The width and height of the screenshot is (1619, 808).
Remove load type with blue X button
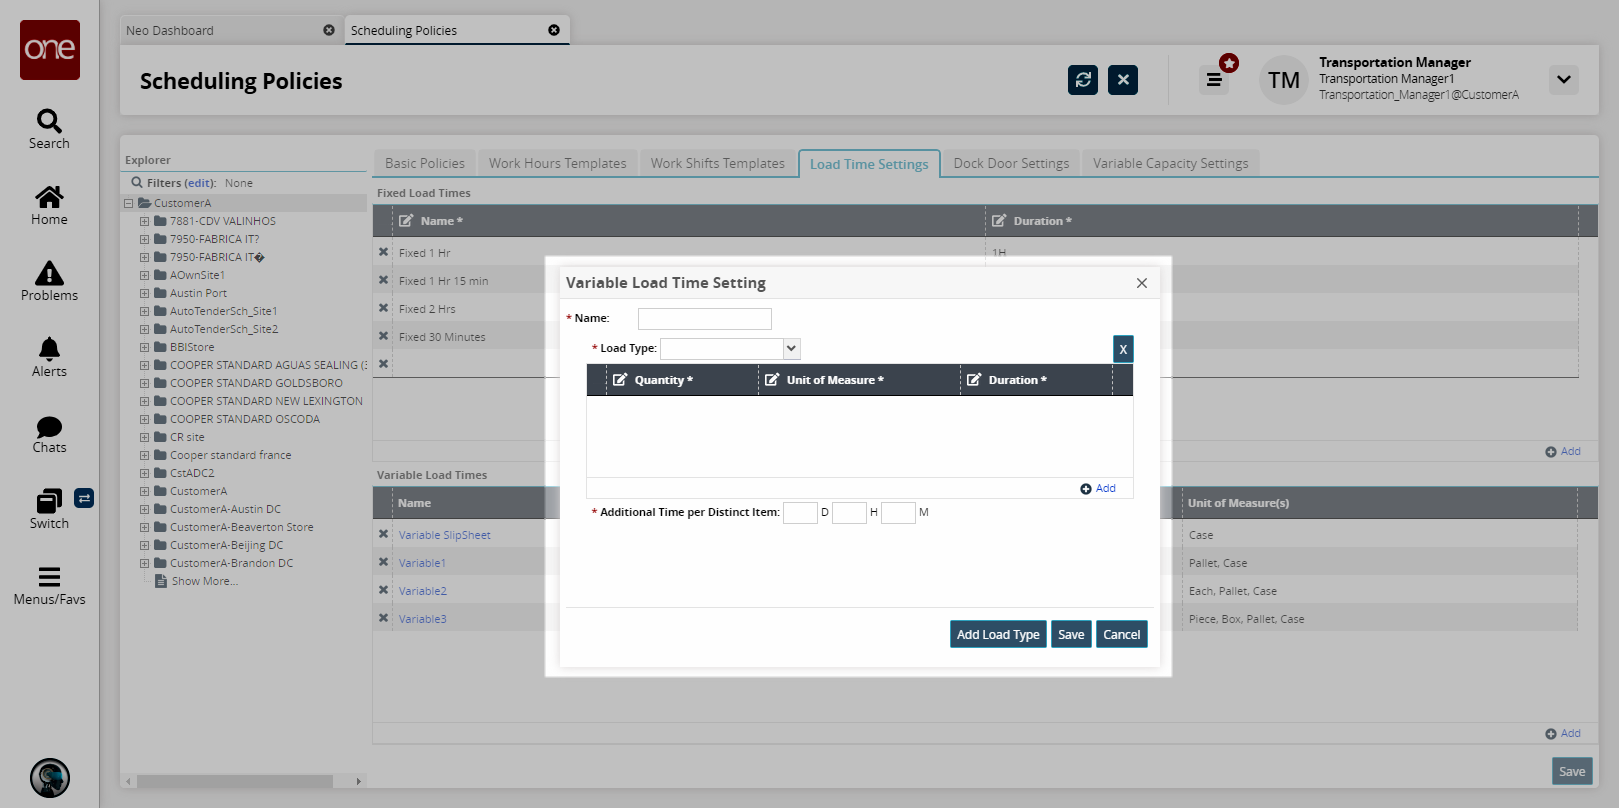coord(1123,349)
